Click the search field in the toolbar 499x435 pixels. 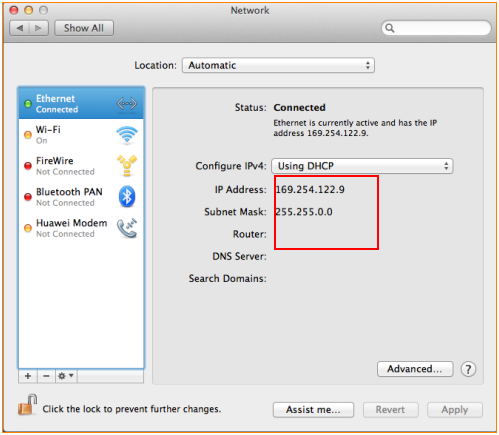coord(436,28)
